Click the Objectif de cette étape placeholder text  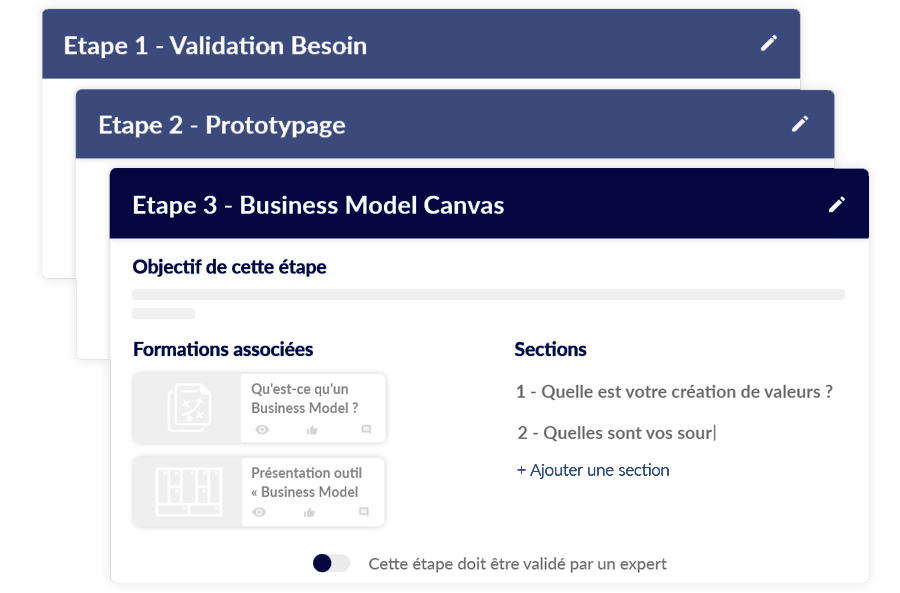(x=488, y=303)
